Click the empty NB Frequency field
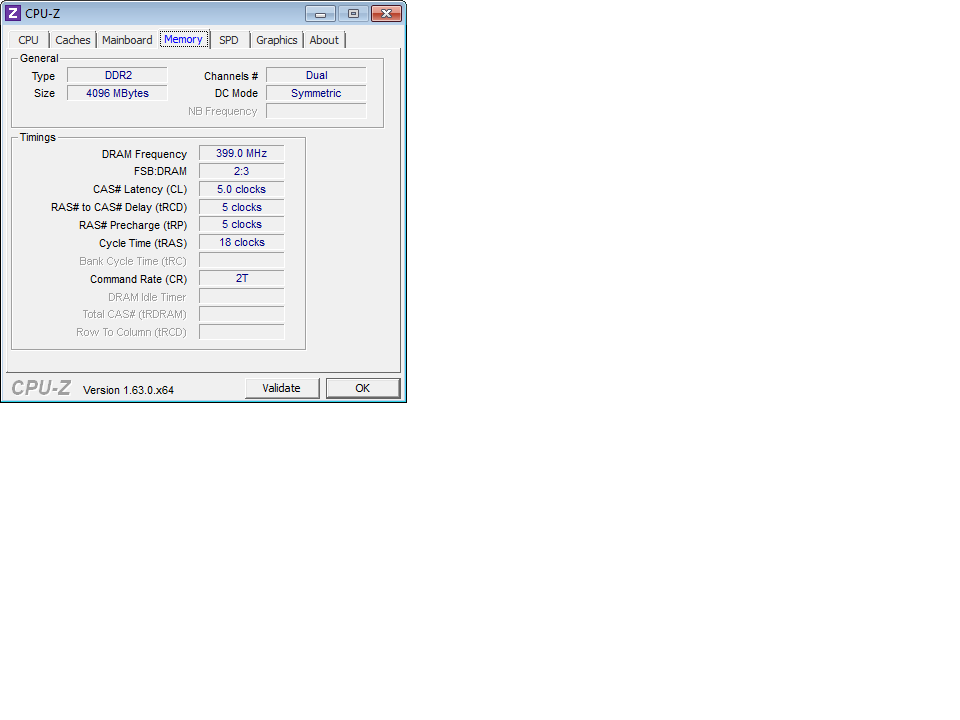The image size is (960, 720). pyautogui.click(x=317, y=111)
